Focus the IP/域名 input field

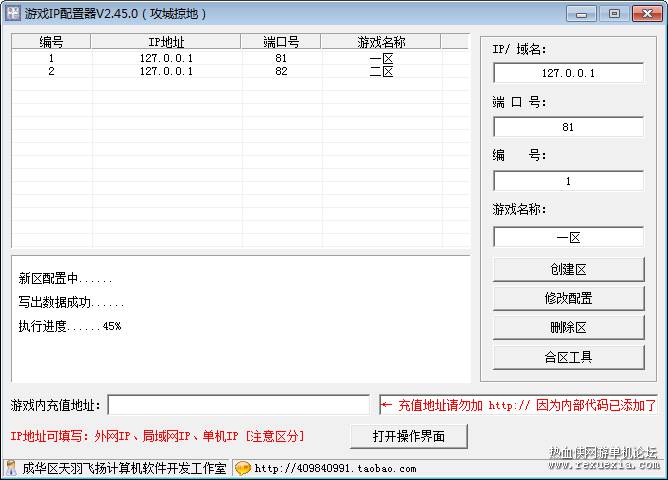tap(568, 73)
